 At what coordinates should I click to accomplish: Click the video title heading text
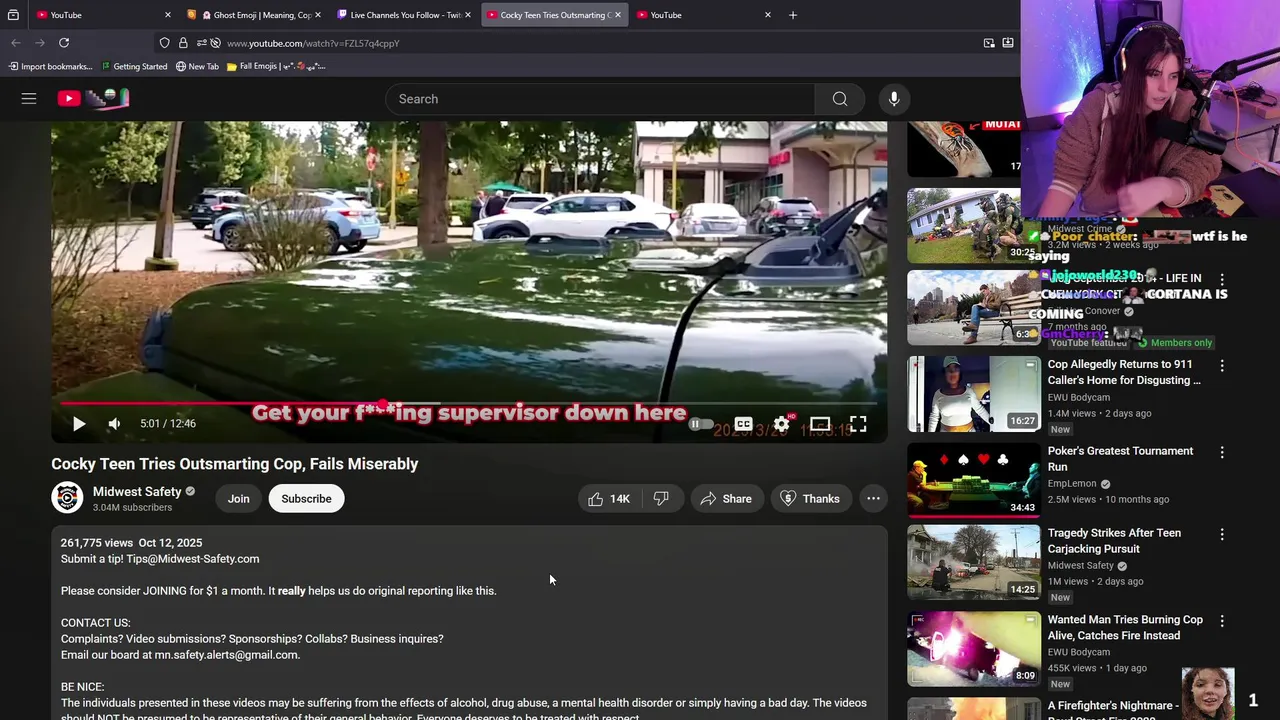235,464
